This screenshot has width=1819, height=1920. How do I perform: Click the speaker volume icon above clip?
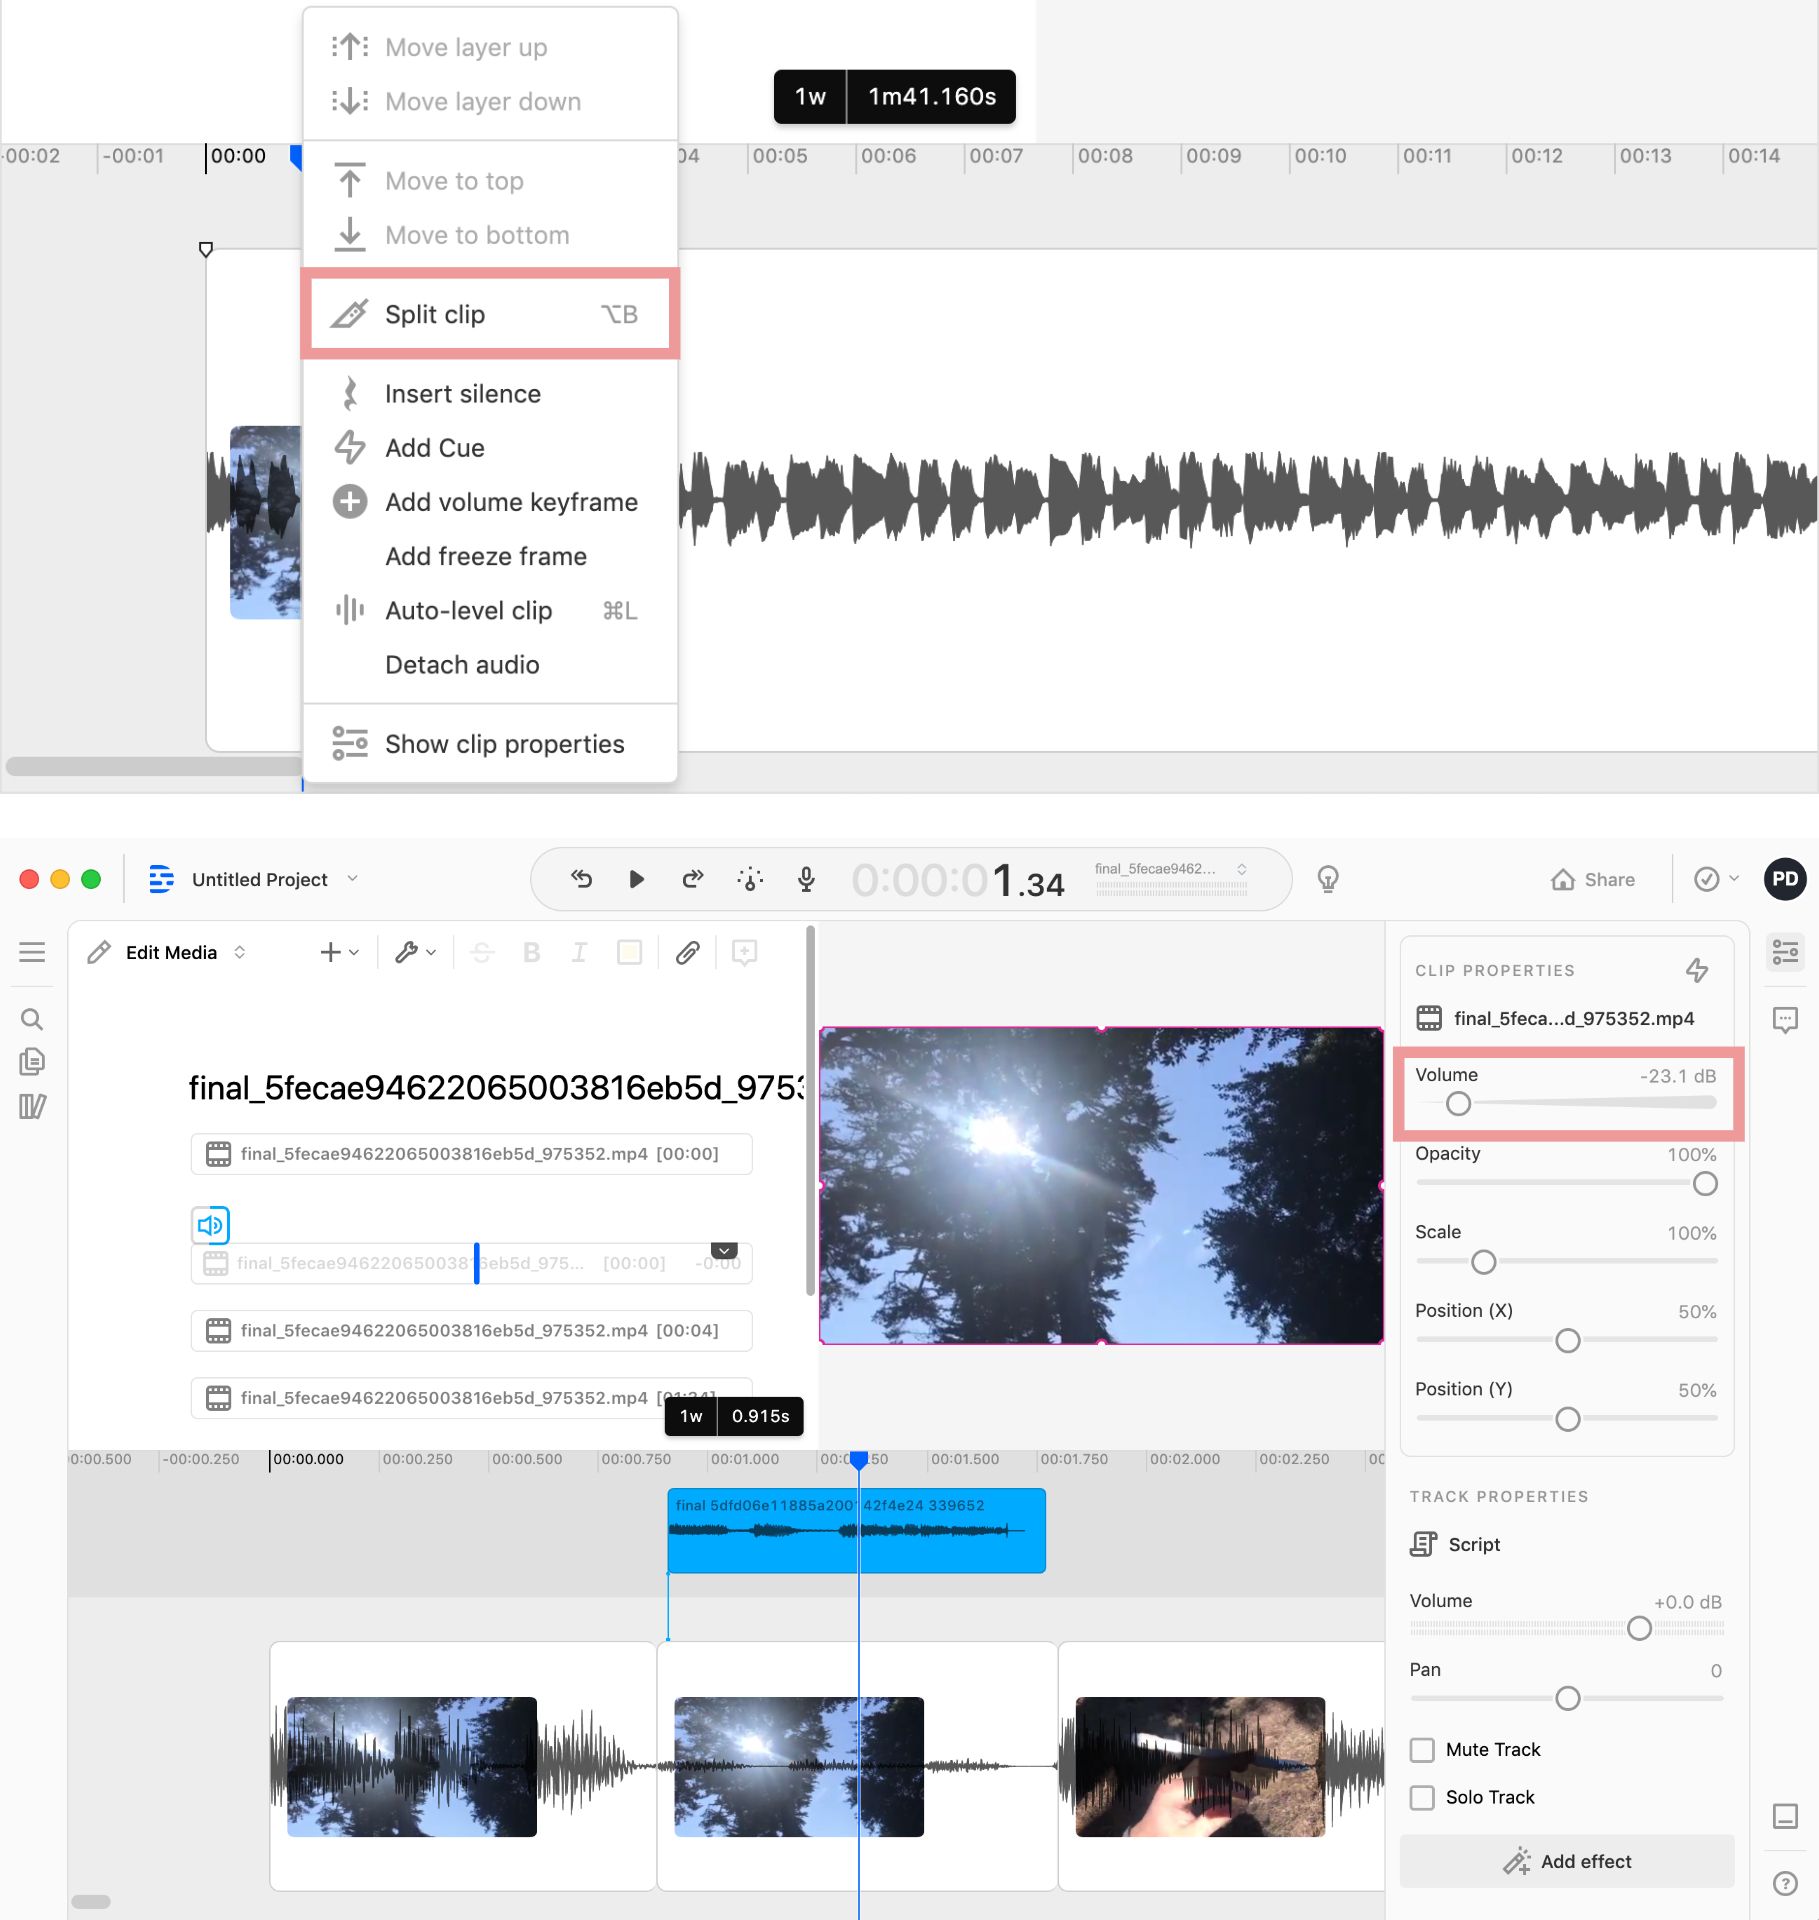(211, 1224)
